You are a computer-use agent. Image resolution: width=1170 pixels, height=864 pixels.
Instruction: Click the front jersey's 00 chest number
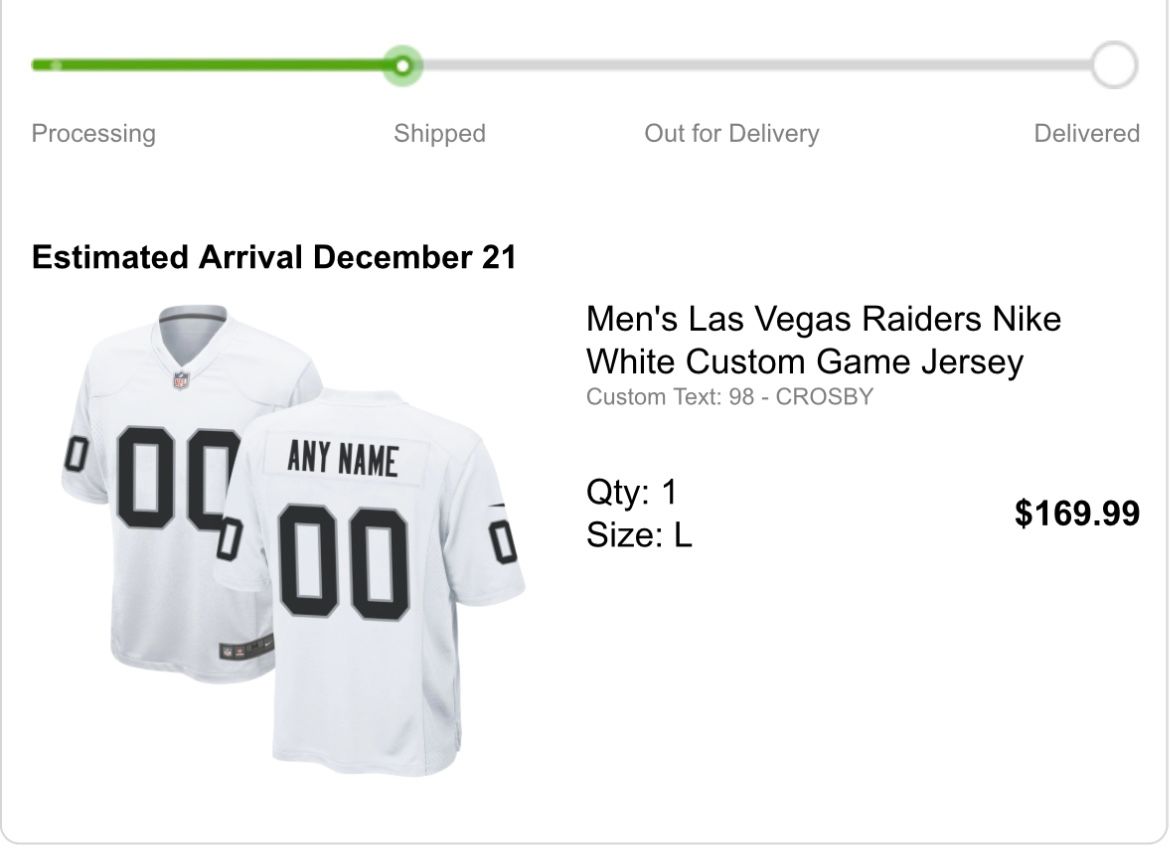click(172, 478)
